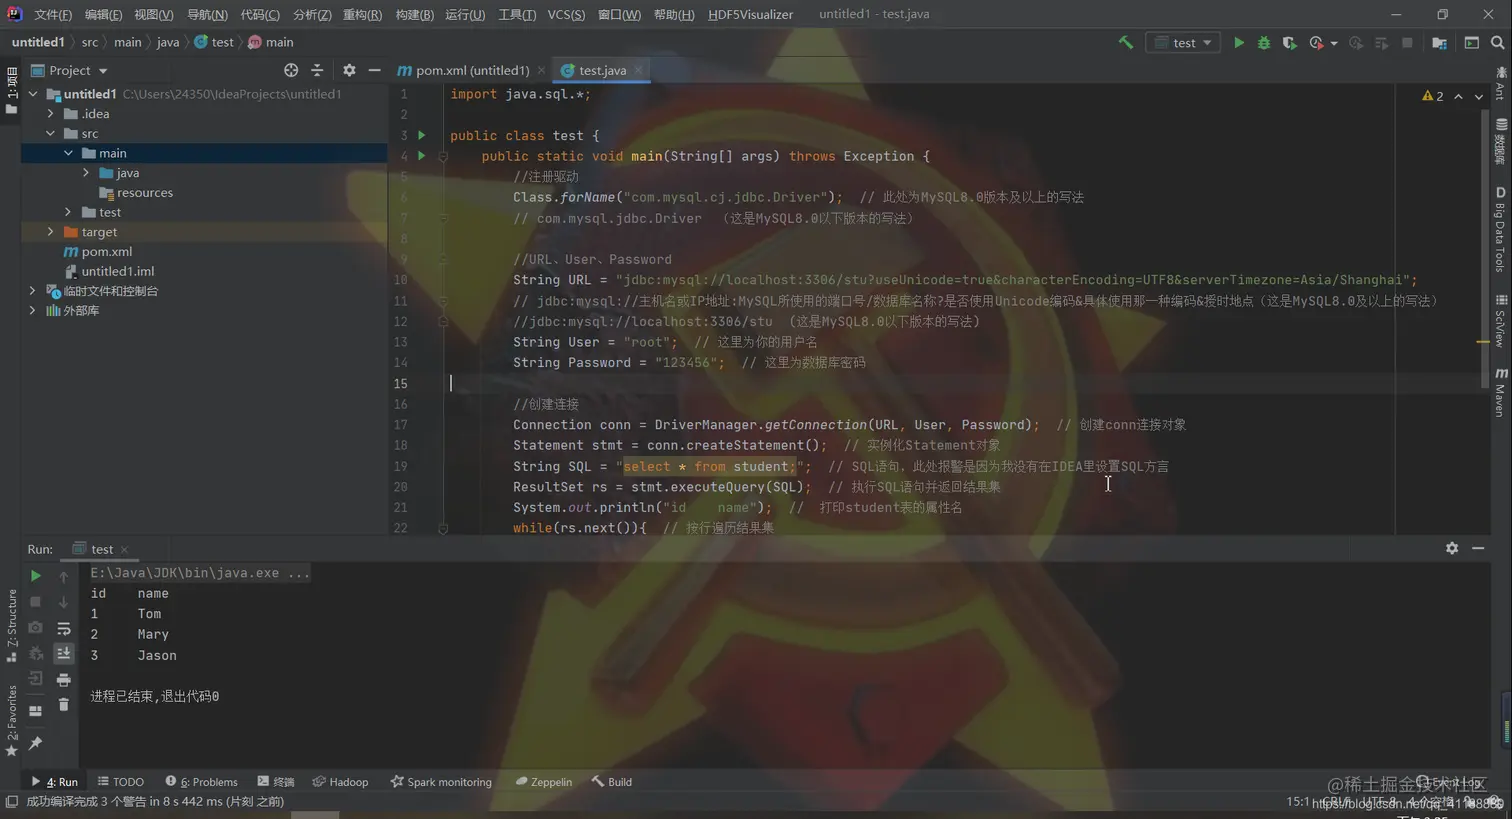This screenshot has height=819, width=1512.
Task: Print the run console output
Action: pyautogui.click(x=63, y=680)
